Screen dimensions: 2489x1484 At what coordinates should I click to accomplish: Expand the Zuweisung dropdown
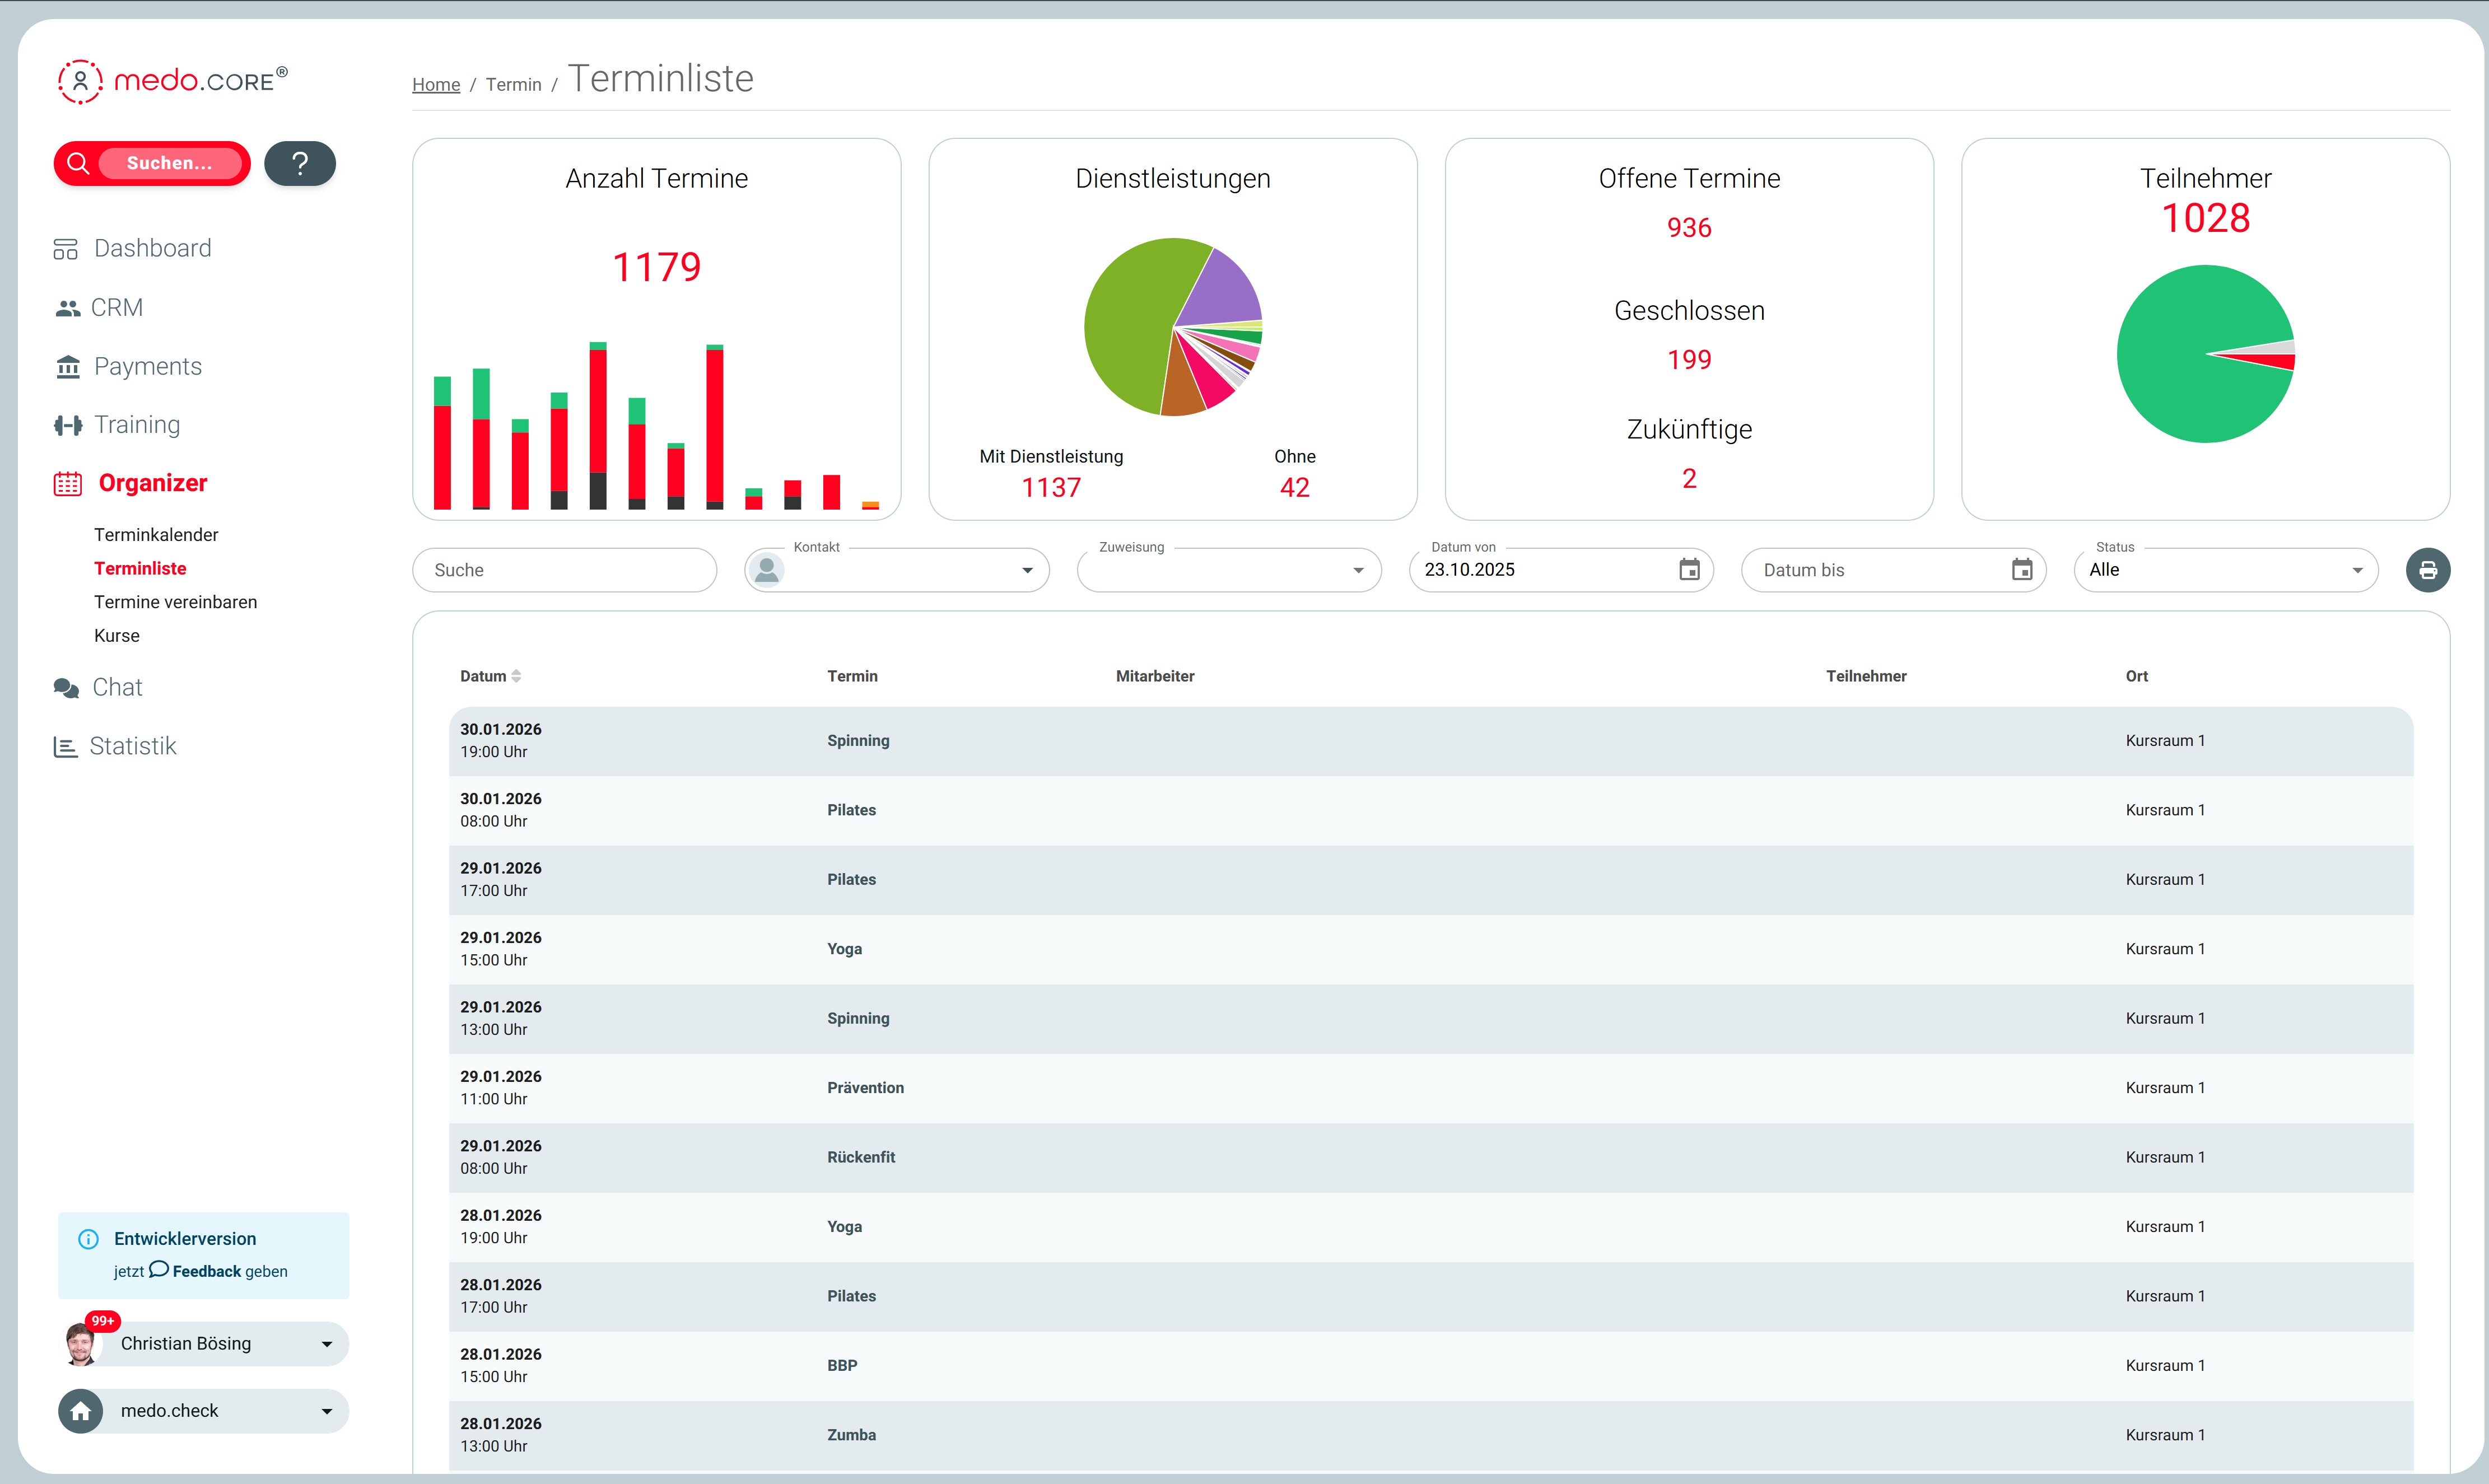coord(1358,570)
